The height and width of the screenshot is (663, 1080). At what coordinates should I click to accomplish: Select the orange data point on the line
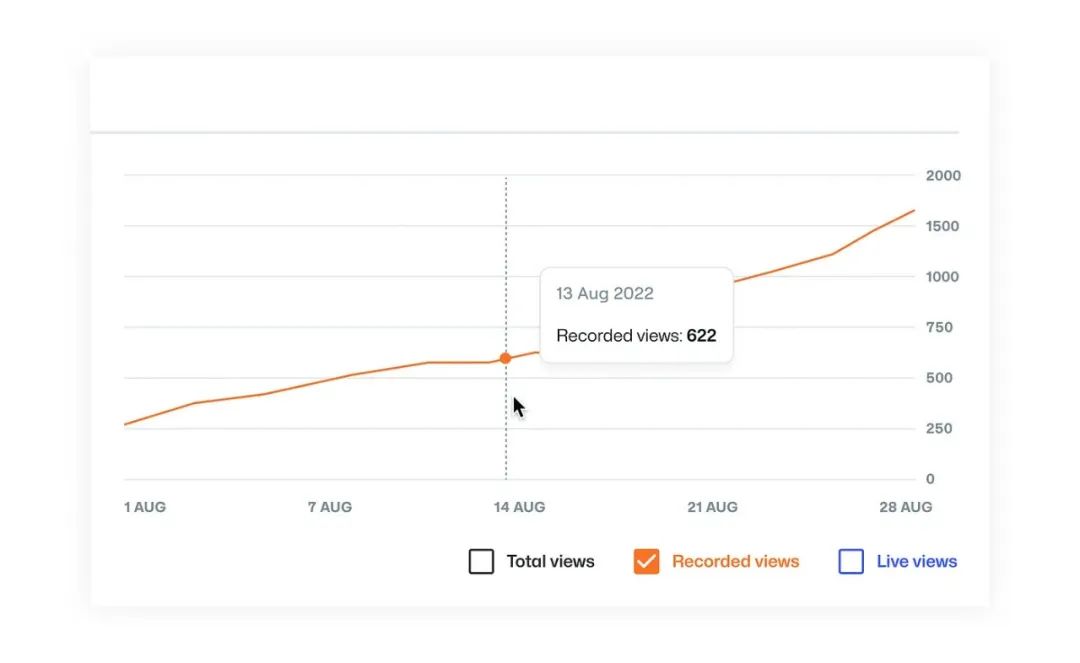506,358
